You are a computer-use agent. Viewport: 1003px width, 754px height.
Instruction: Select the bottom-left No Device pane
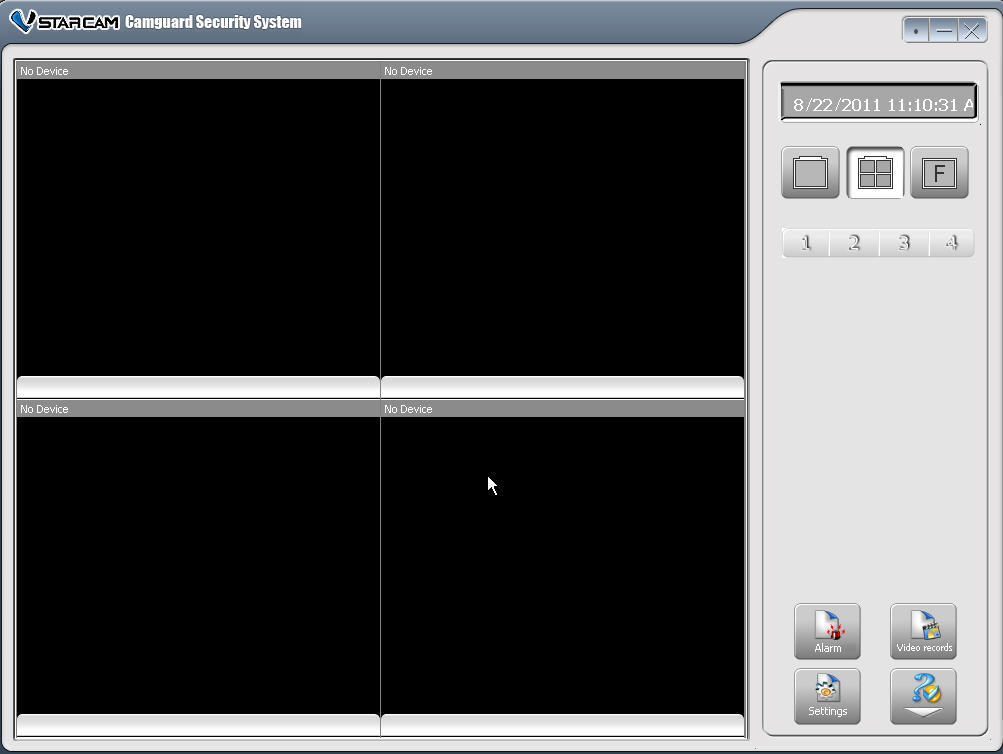pyautogui.click(x=197, y=565)
